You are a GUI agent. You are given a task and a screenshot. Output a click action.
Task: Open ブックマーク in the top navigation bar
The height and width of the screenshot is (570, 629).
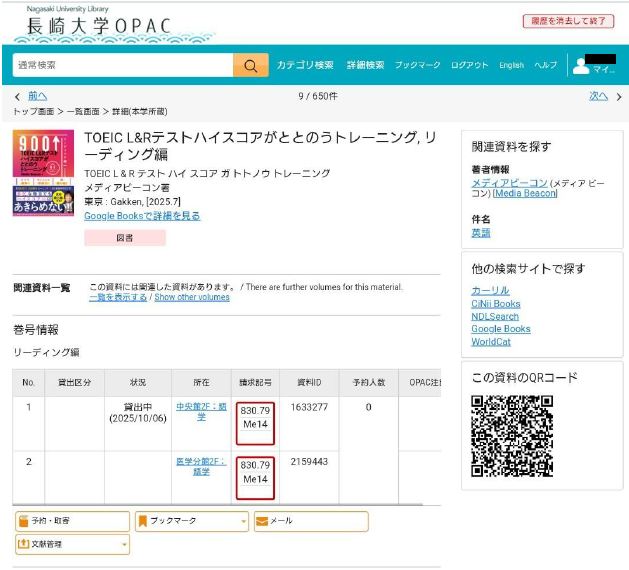[418, 65]
